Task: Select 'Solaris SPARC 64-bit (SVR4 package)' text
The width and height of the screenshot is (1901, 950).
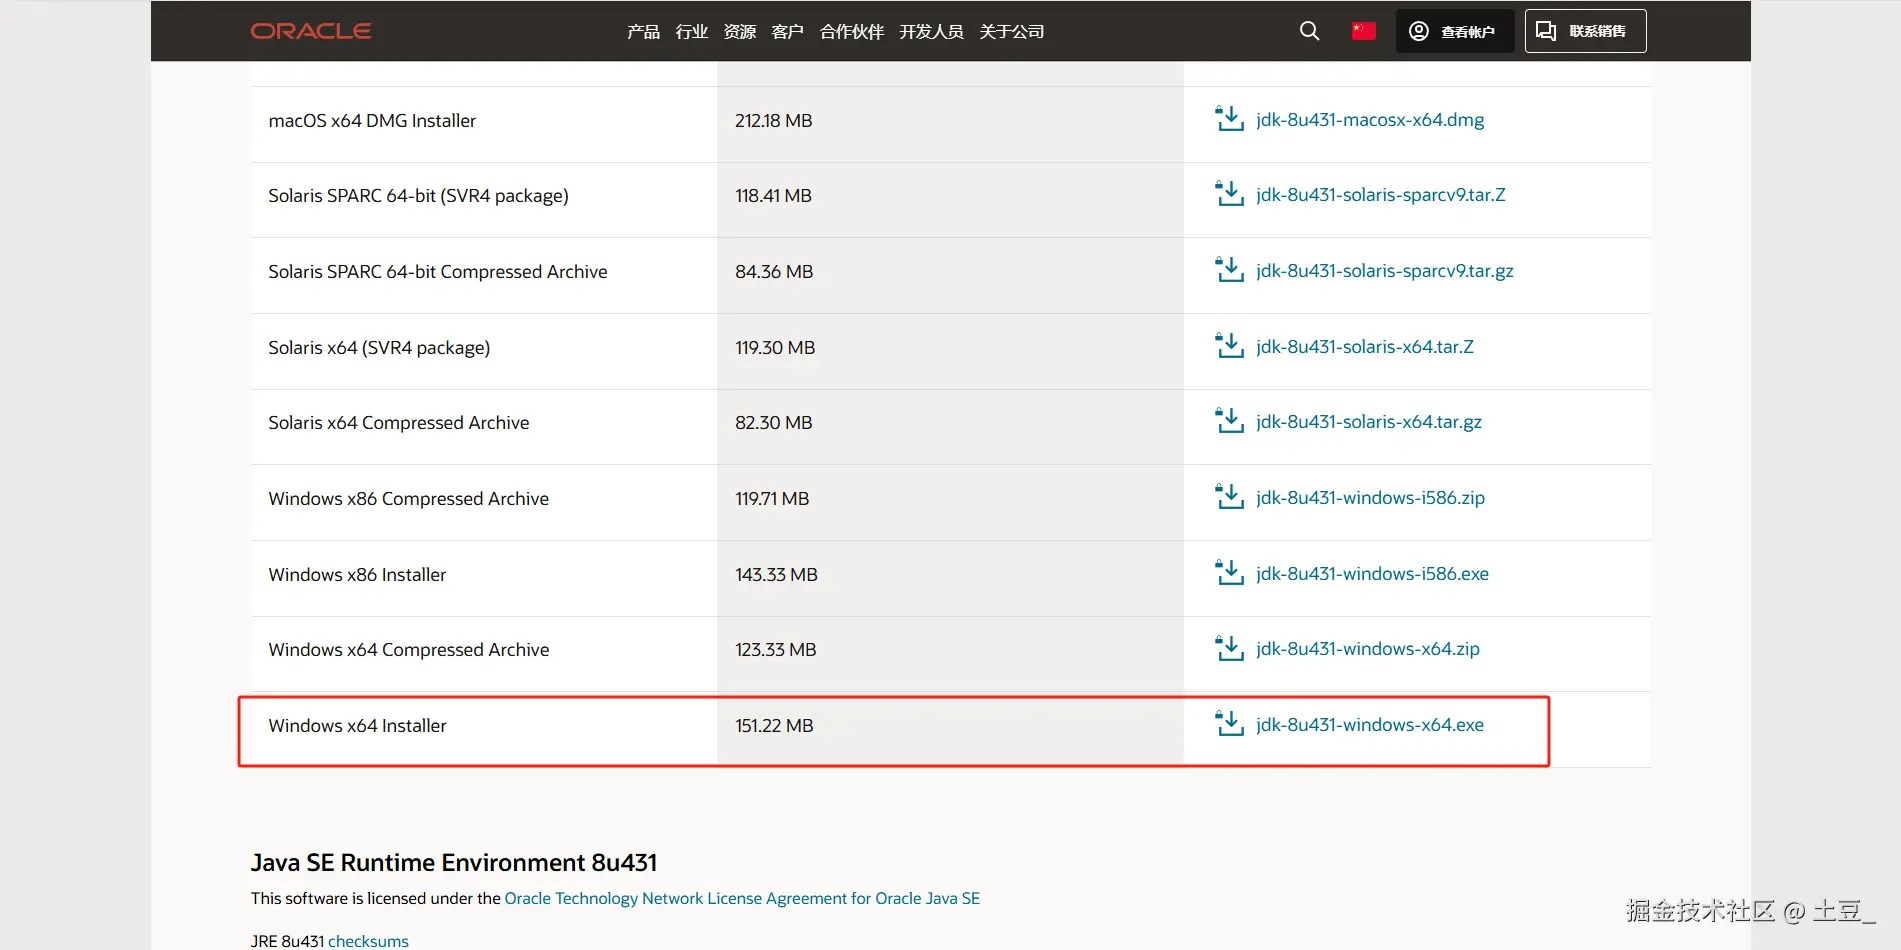Action: pos(418,196)
